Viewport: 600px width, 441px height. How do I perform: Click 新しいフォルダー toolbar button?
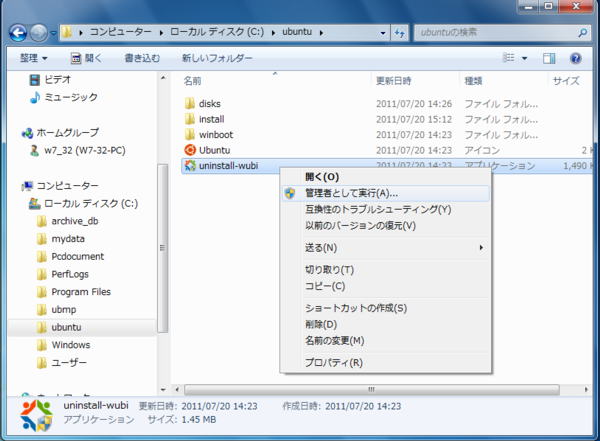click(217, 58)
